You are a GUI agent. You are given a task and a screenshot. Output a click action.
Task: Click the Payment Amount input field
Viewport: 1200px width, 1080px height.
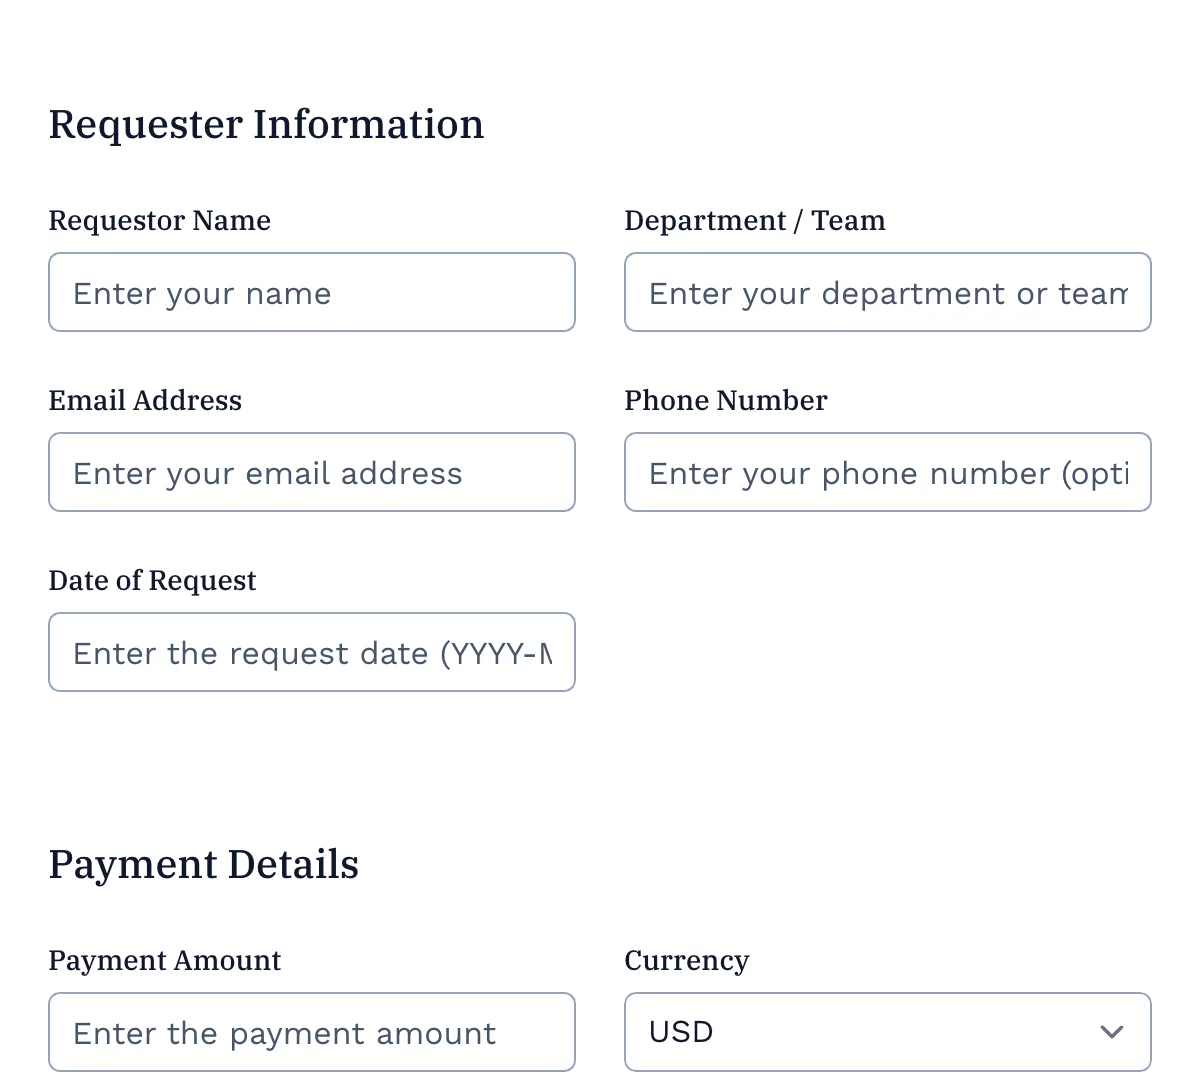[x=312, y=1032]
